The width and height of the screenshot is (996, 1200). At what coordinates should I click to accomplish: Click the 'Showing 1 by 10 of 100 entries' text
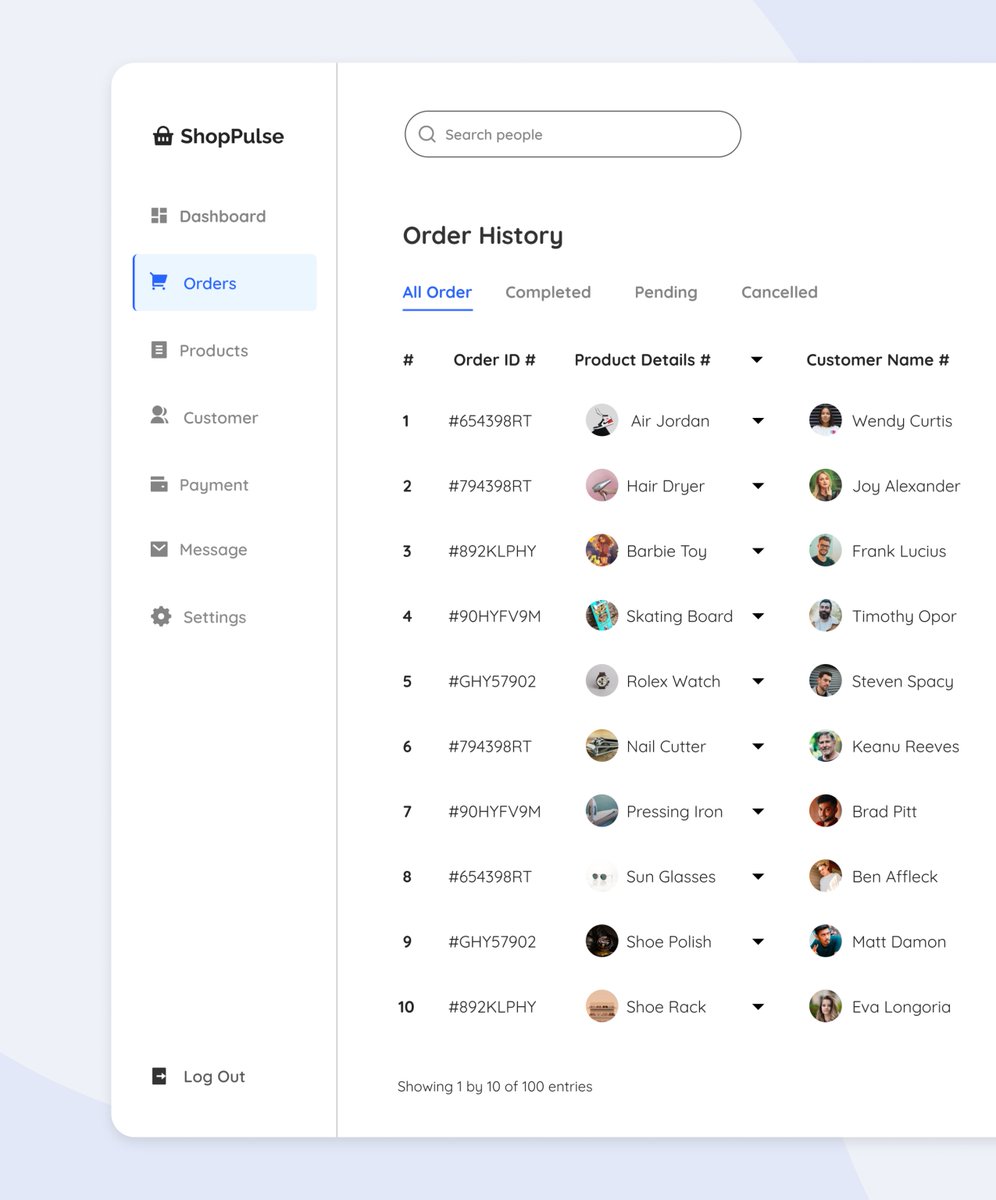(x=495, y=1086)
